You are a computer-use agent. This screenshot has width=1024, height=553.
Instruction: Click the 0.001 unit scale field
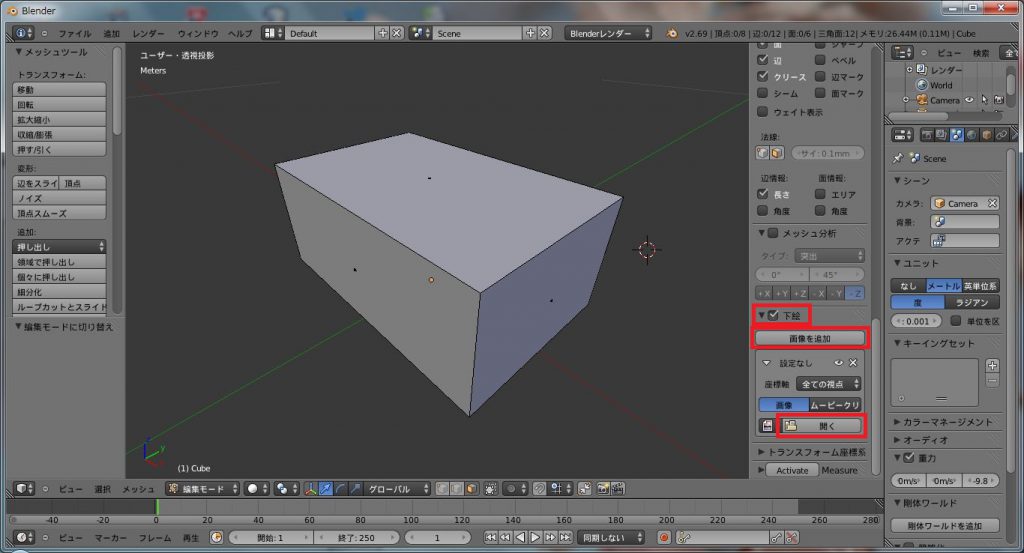[918, 321]
